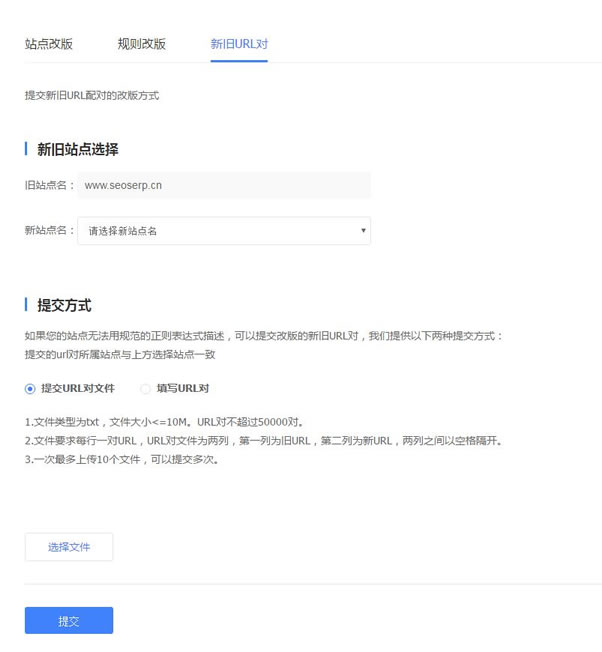This screenshot has width=602, height=652.
Task: Click the rule line 3.一次最多上传10个文件
Action: [122, 459]
